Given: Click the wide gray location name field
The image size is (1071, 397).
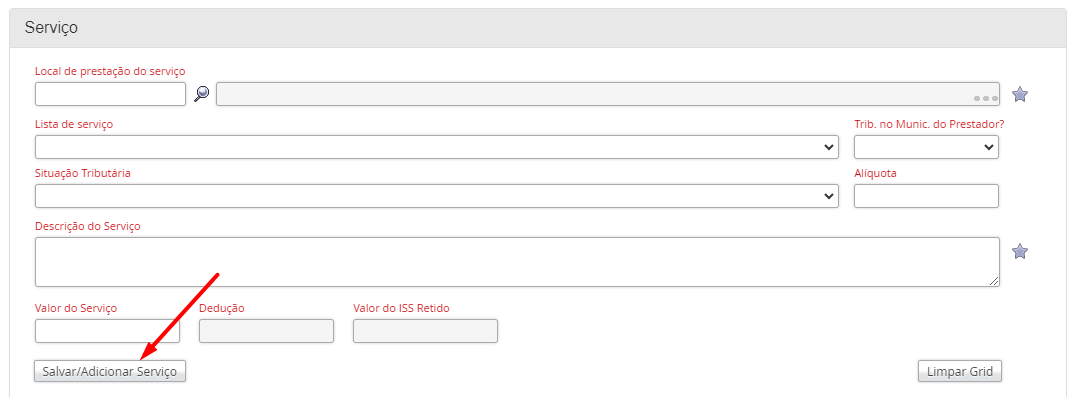Looking at the screenshot, I should pos(608,94).
